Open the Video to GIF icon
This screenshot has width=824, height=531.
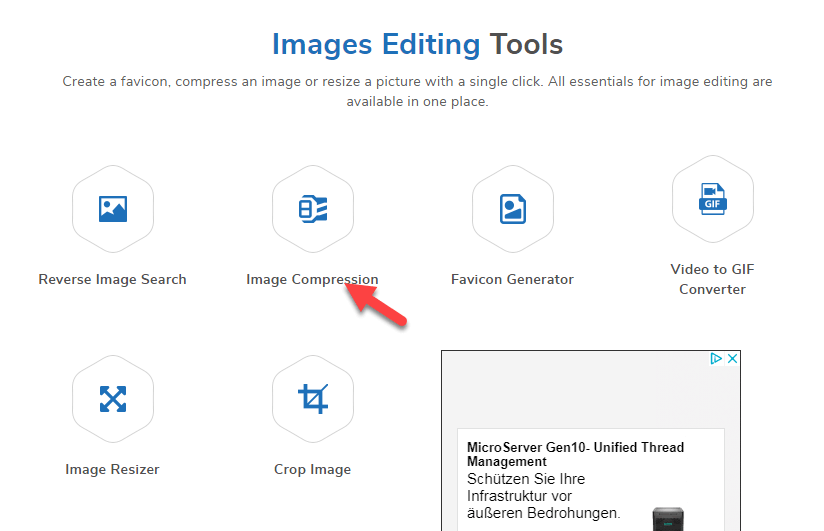[x=713, y=199]
